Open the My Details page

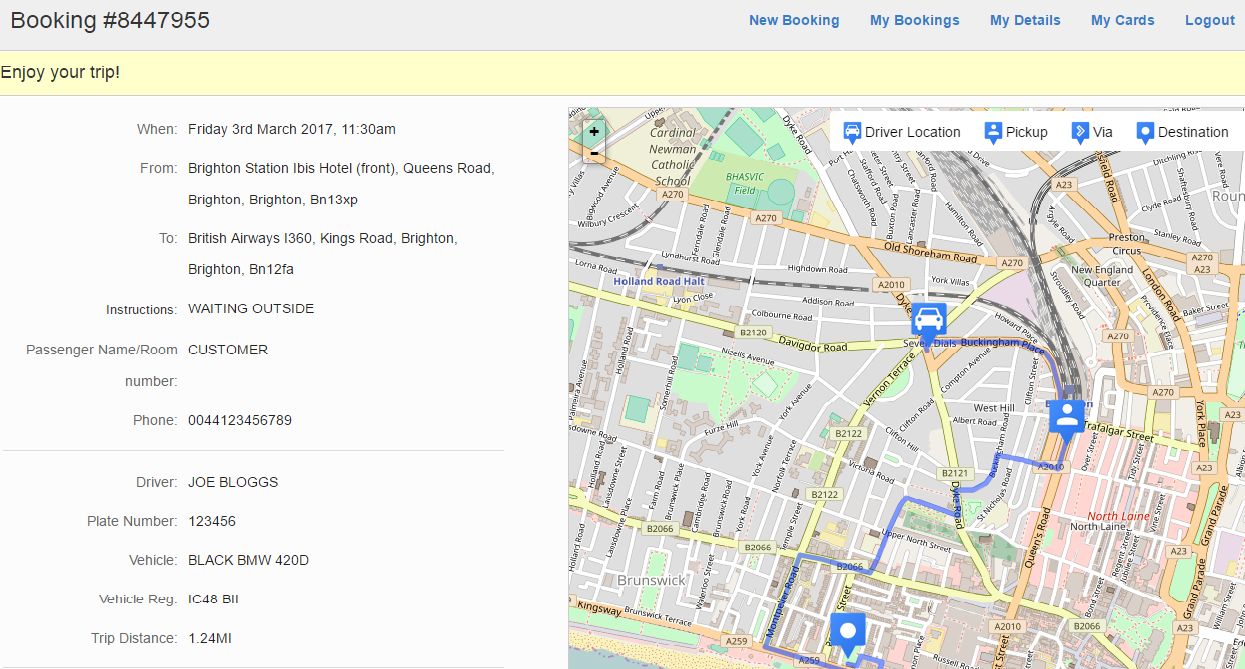click(x=1025, y=20)
